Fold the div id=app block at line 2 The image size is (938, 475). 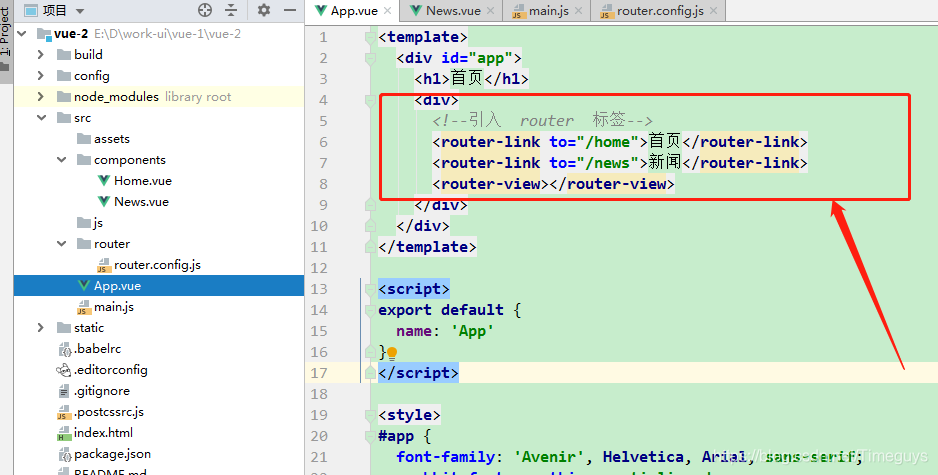tap(370, 58)
